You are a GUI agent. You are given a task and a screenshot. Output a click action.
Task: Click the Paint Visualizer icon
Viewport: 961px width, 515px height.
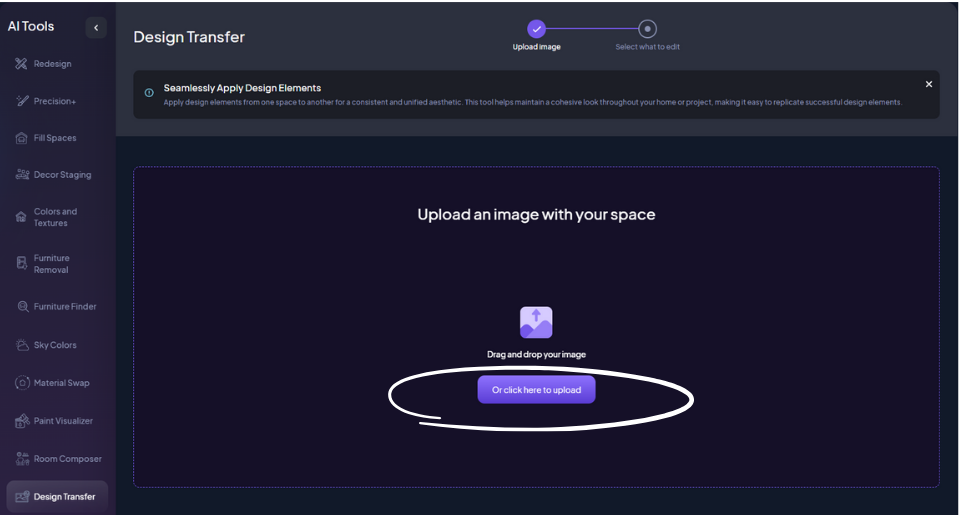click(x=22, y=421)
